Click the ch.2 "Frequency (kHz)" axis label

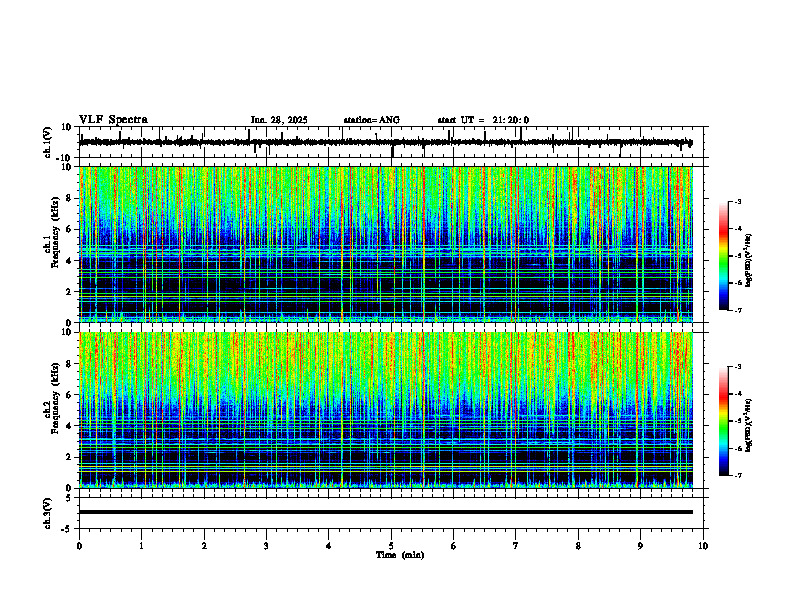[x=55, y=398]
